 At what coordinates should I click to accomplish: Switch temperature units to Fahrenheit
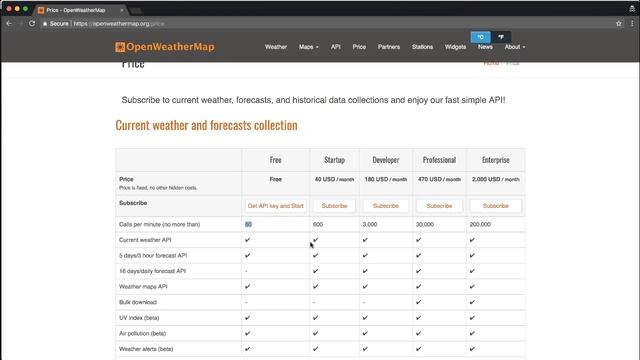click(x=501, y=37)
